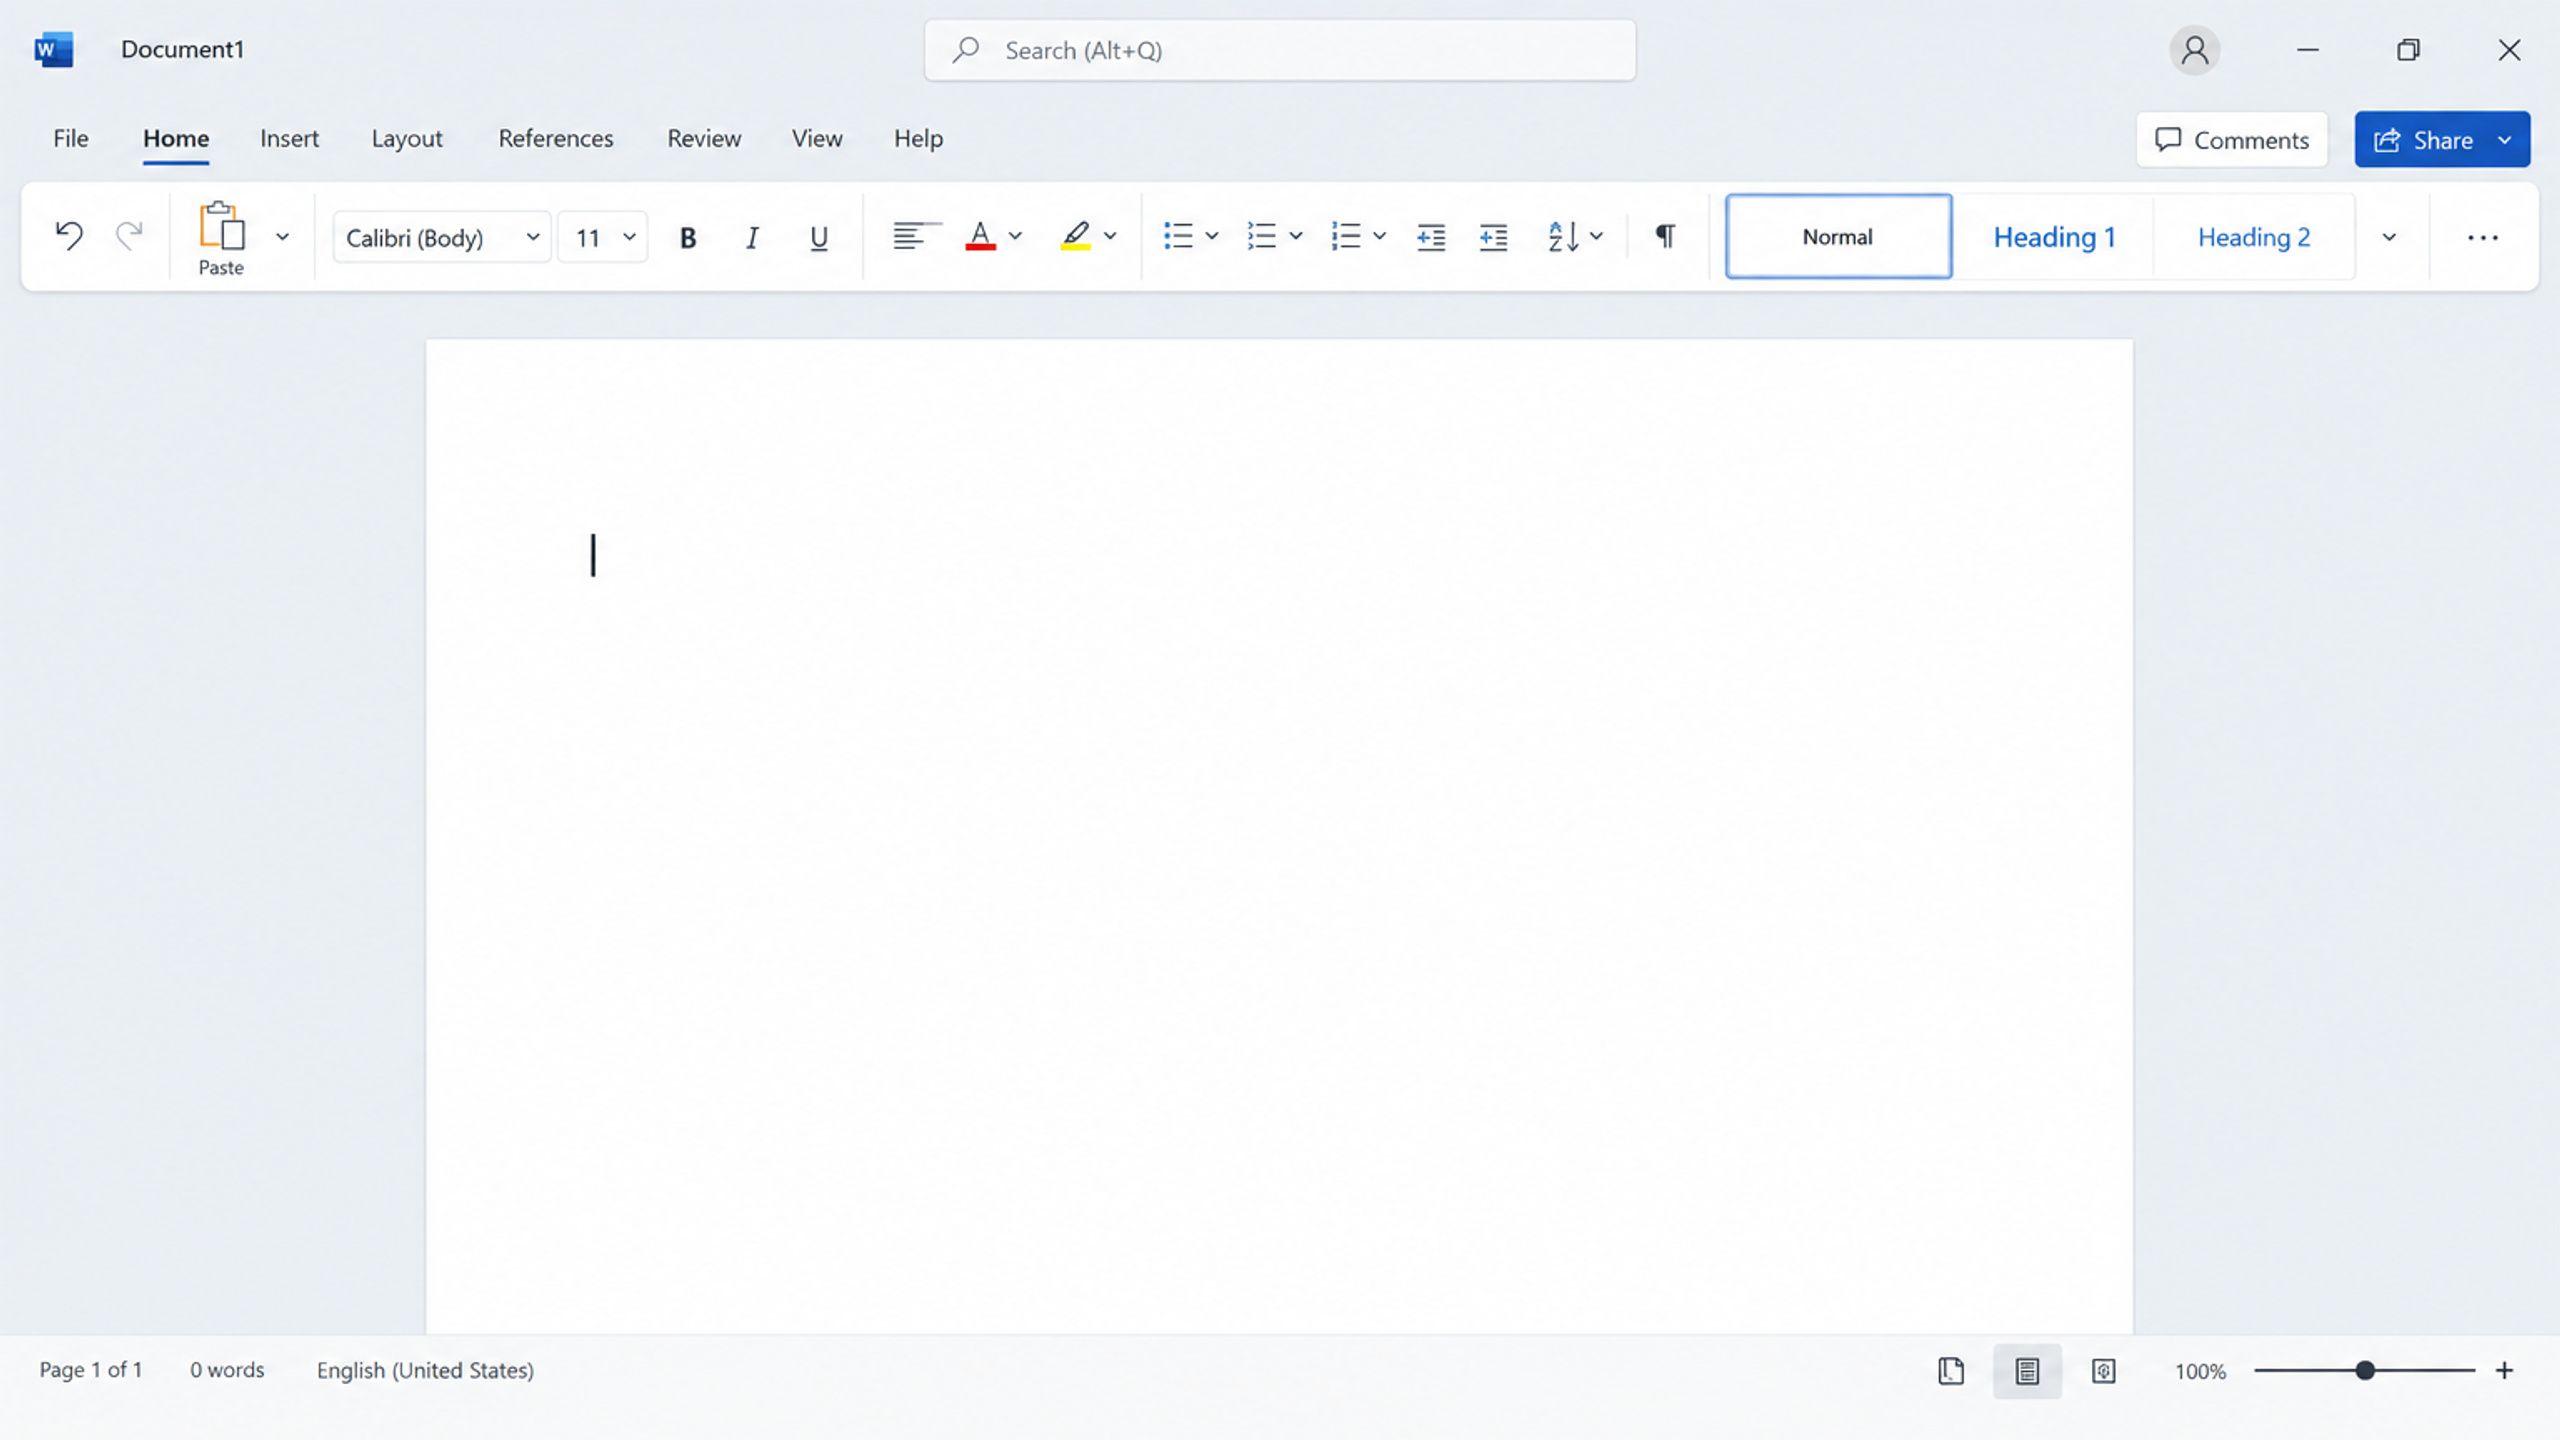The width and height of the screenshot is (2560, 1440).
Task: Click the Paste clipboard icon
Action: point(221,226)
